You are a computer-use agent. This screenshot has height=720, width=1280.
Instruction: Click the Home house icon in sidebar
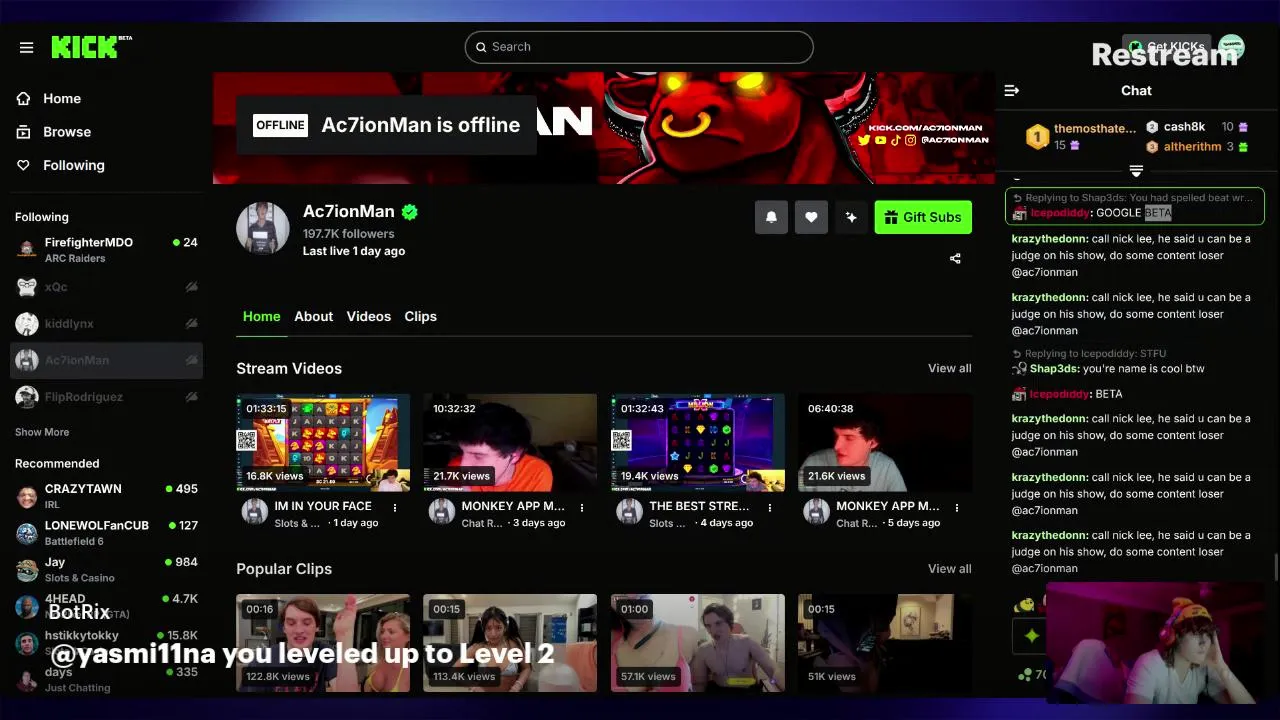pos(24,98)
